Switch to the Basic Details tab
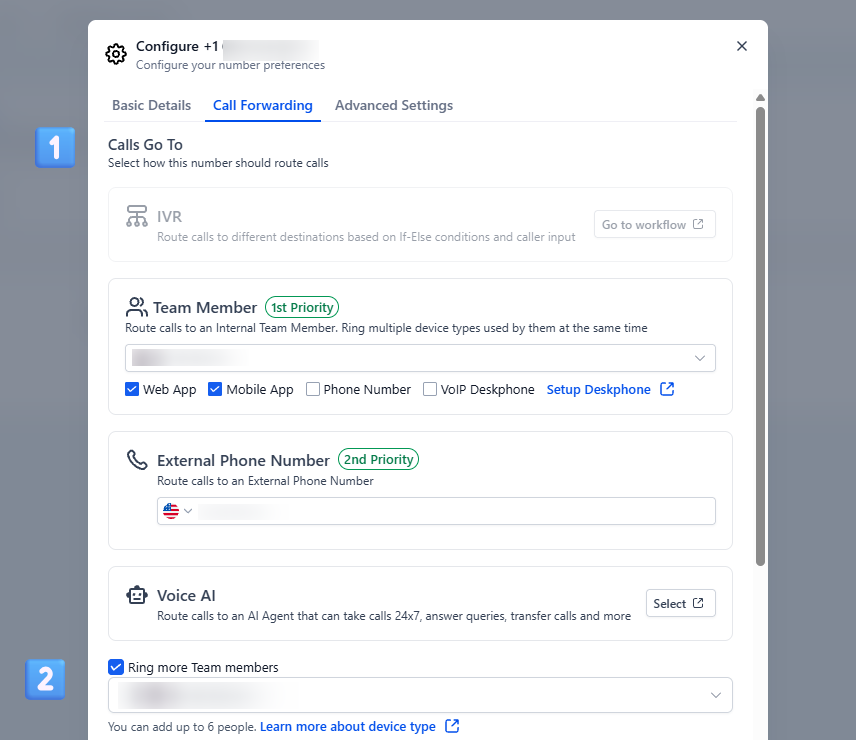856x740 pixels. (151, 105)
